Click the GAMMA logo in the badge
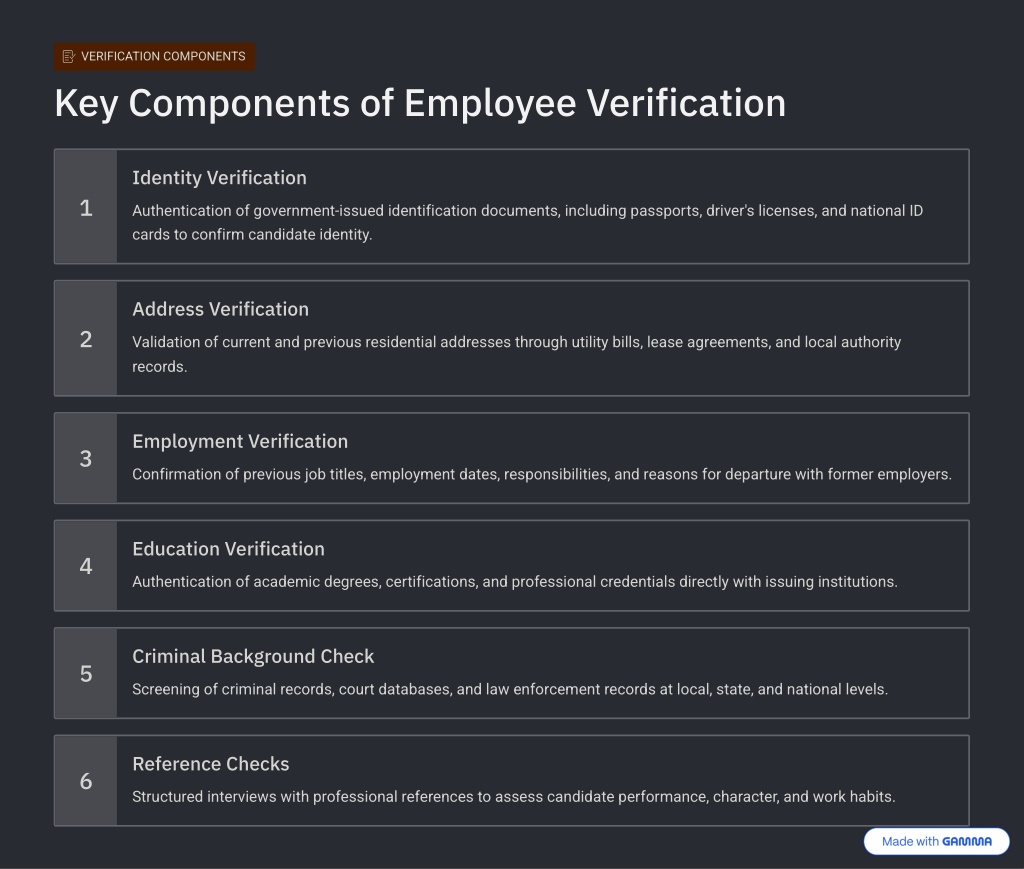This screenshot has width=1024, height=869. 966,842
